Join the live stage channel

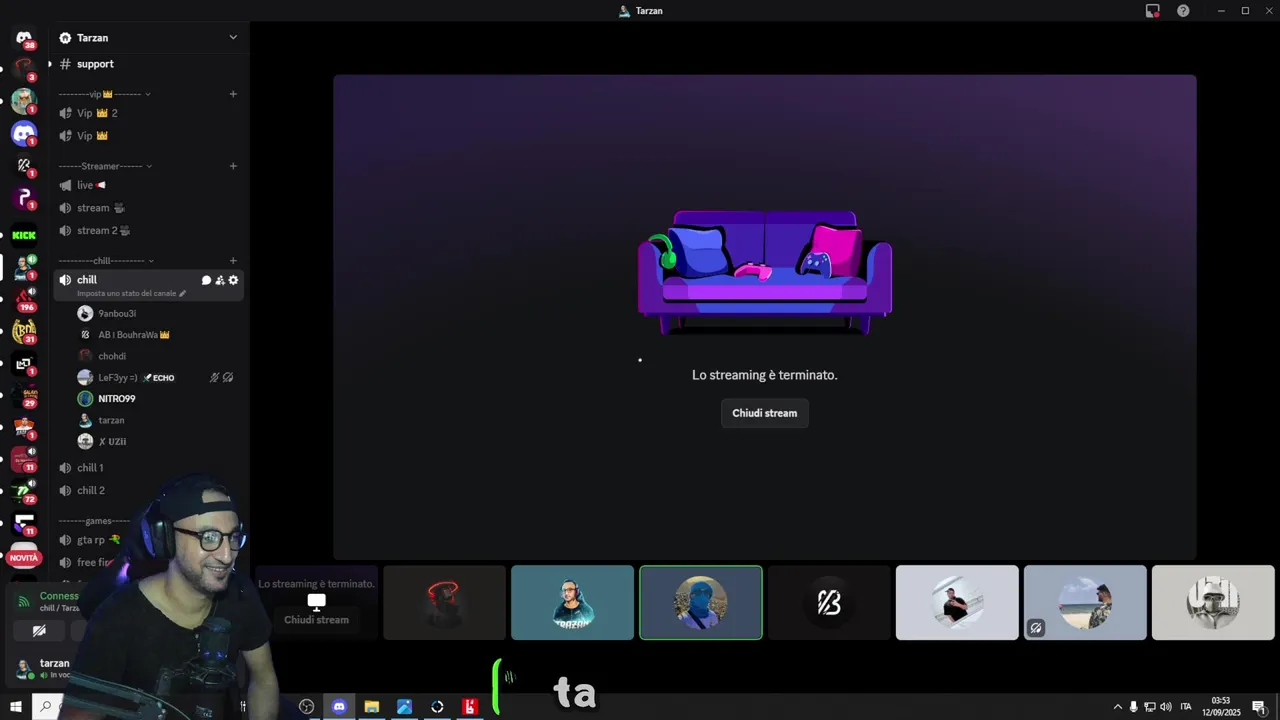[148, 185]
